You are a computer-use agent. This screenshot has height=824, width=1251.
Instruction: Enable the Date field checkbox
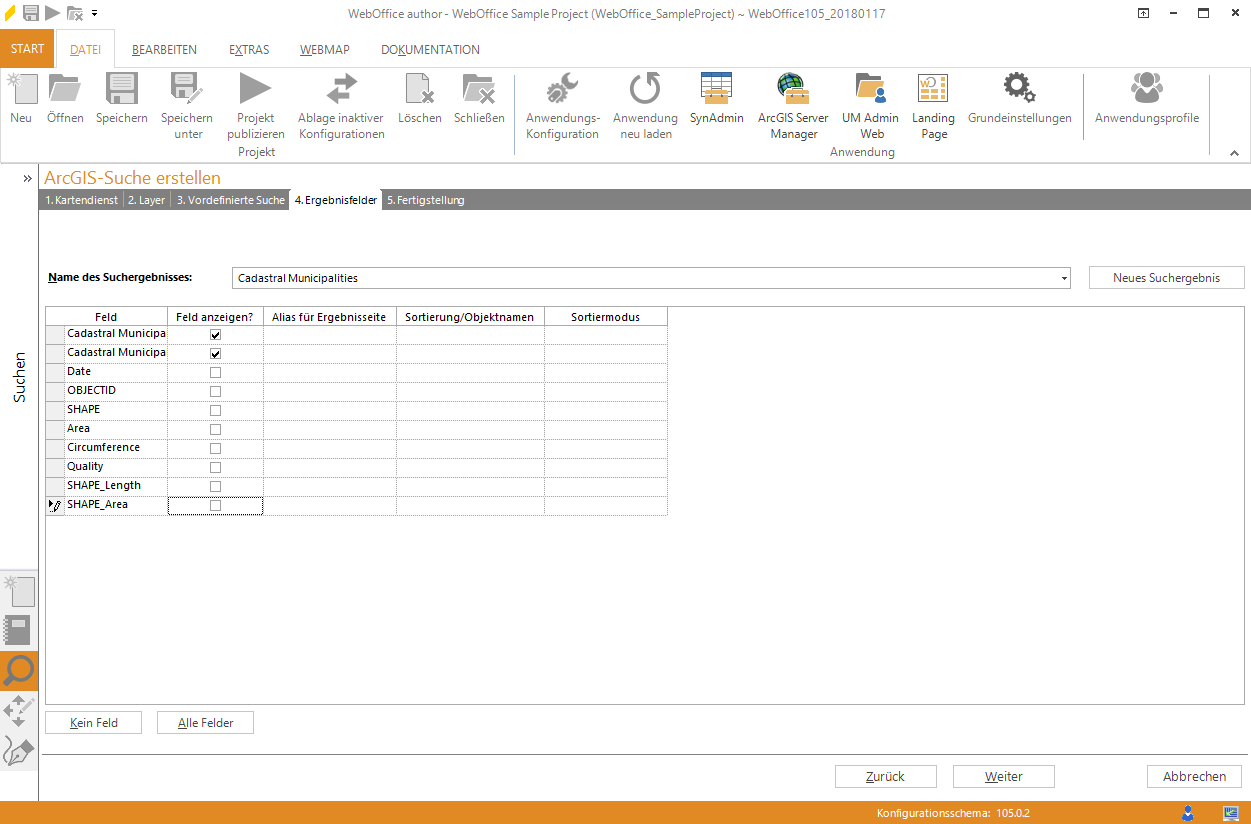click(x=215, y=373)
